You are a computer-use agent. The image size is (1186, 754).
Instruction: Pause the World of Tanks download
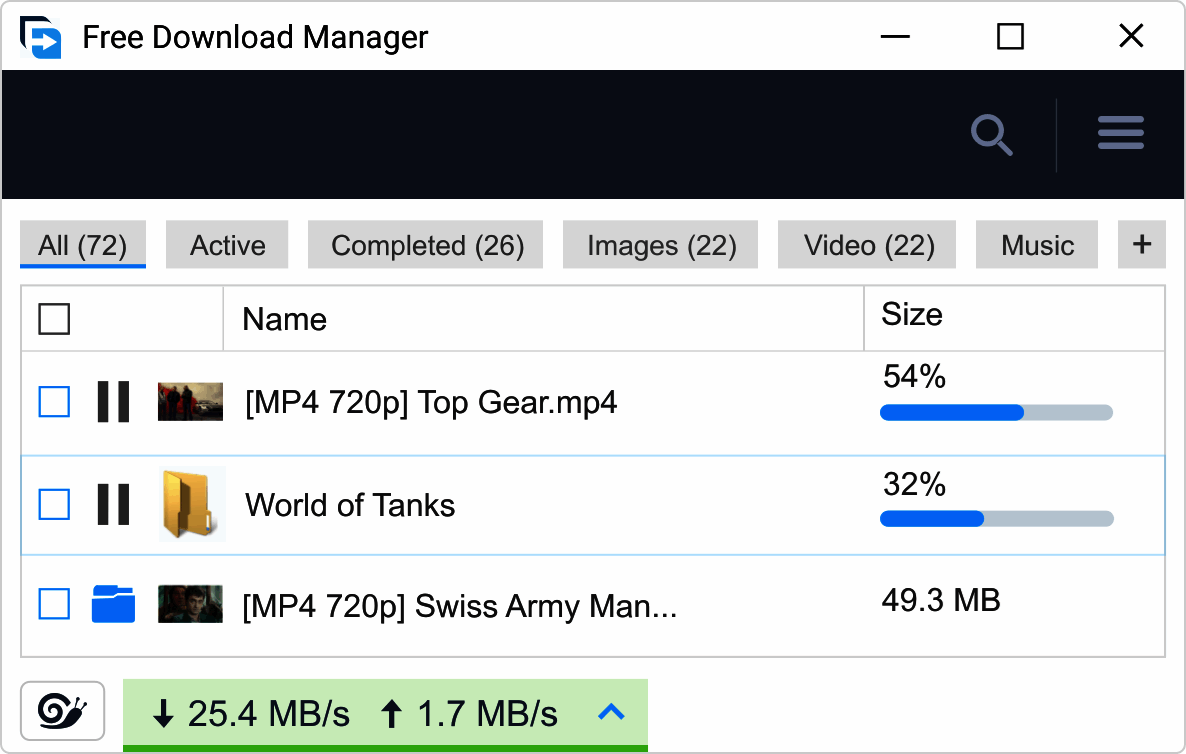(x=113, y=505)
